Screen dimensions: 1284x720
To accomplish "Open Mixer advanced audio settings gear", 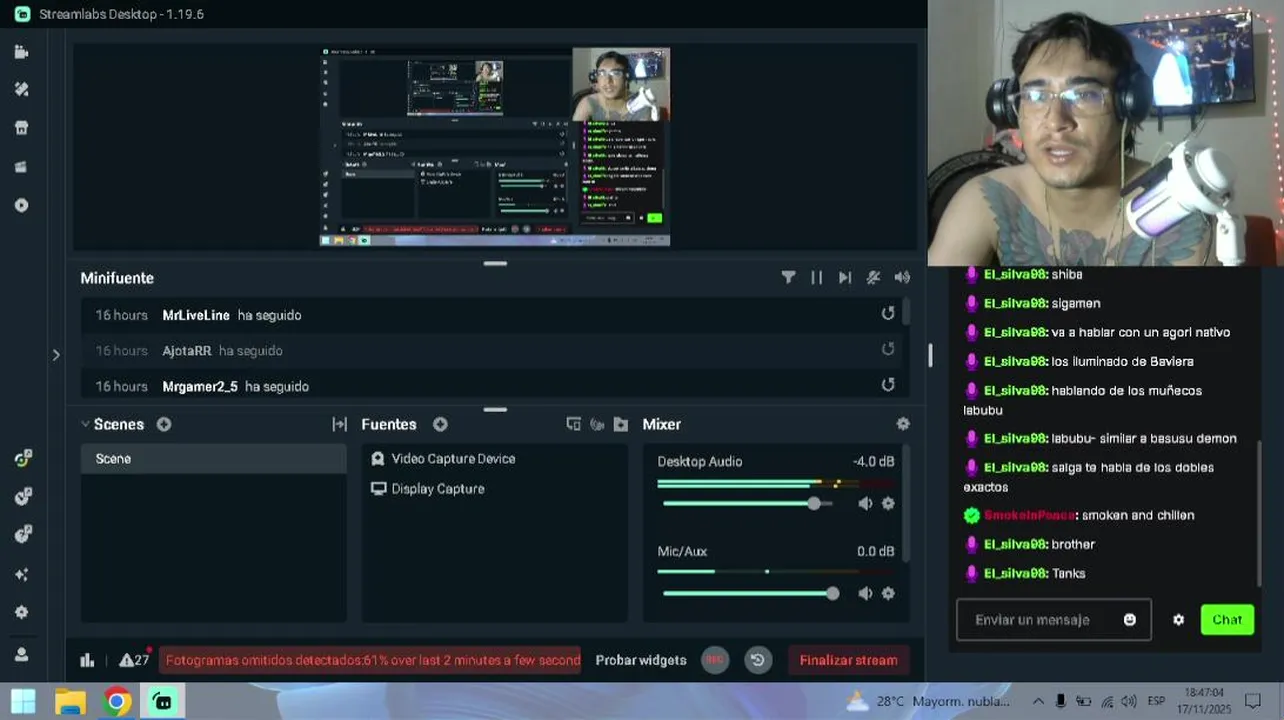I will point(903,424).
